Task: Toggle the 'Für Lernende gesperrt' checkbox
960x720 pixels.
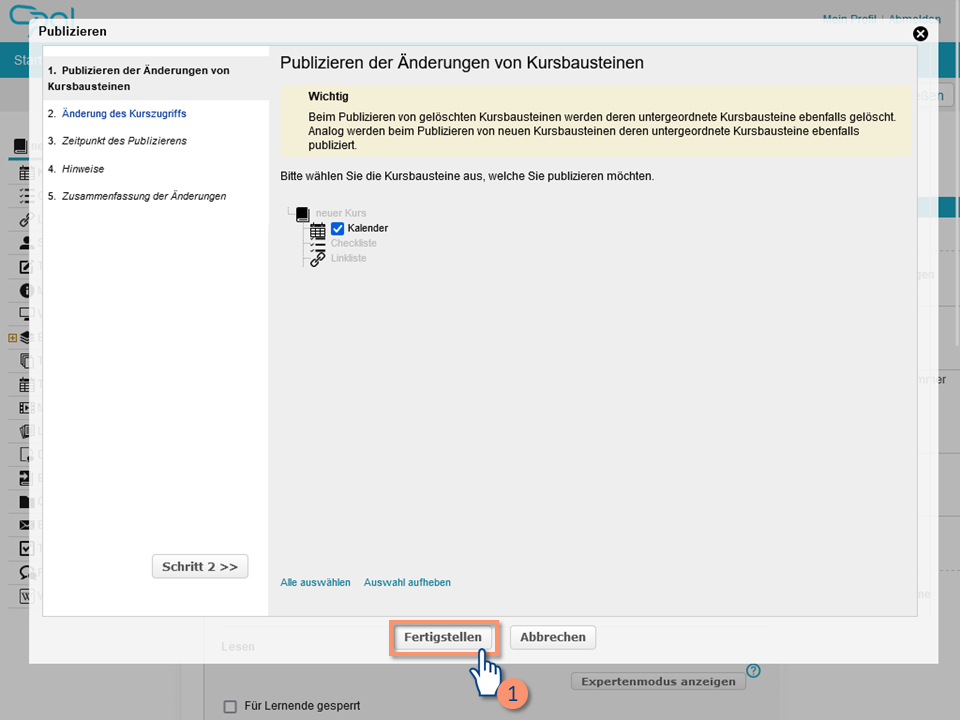Action: coord(231,706)
